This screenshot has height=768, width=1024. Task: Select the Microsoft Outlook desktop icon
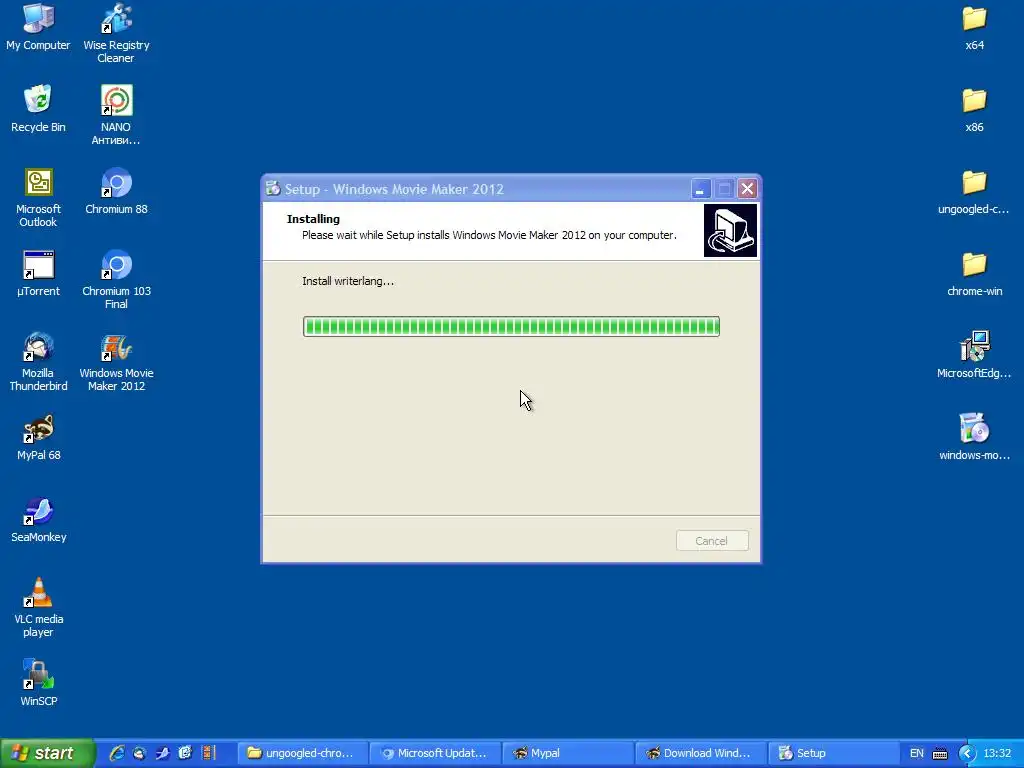[38, 197]
